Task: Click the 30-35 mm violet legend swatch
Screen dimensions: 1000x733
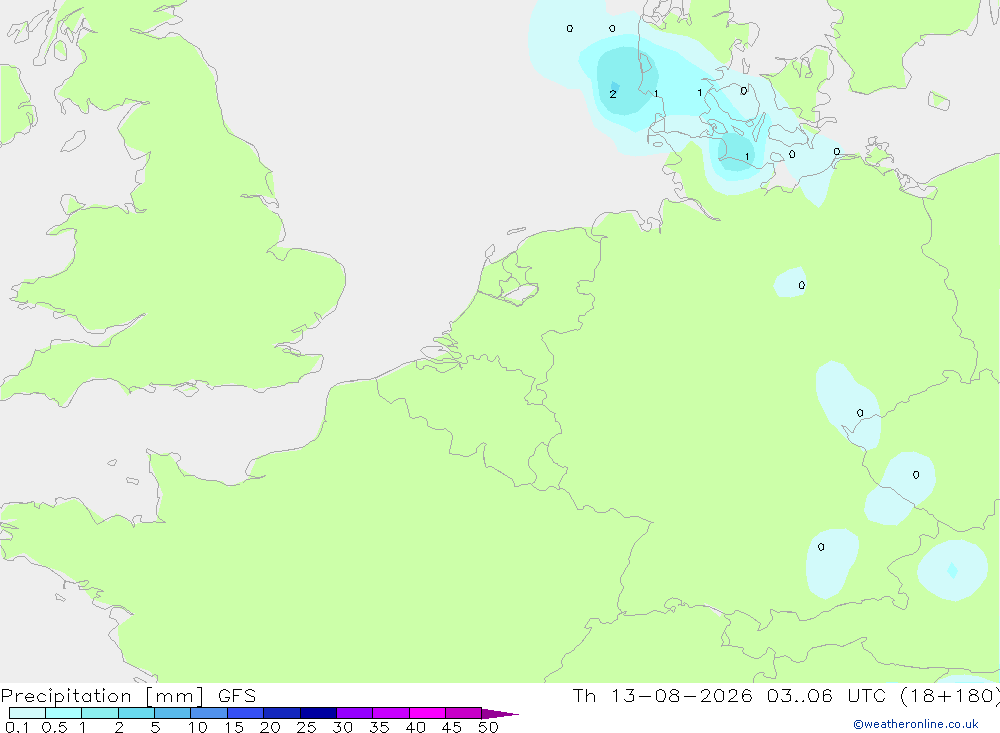Action: point(355,713)
